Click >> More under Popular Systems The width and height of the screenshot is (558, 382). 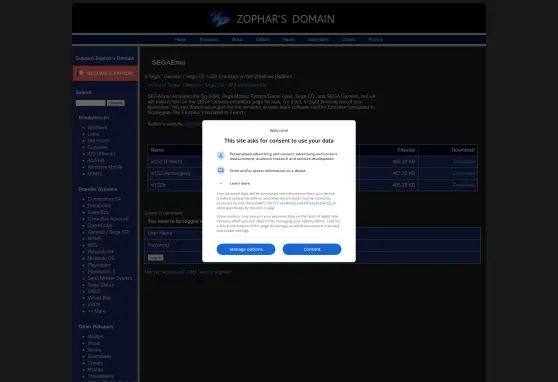pyautogui.click(x=97, y=311)
